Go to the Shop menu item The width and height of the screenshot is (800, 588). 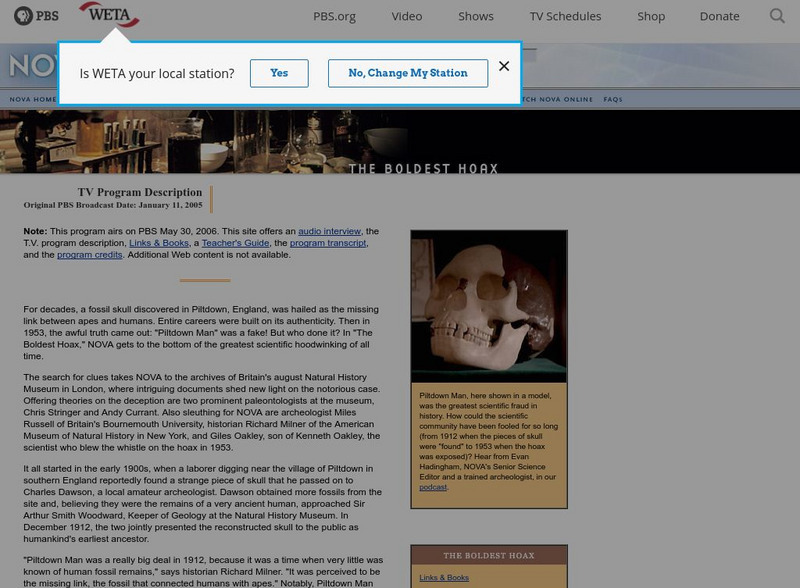651,16
